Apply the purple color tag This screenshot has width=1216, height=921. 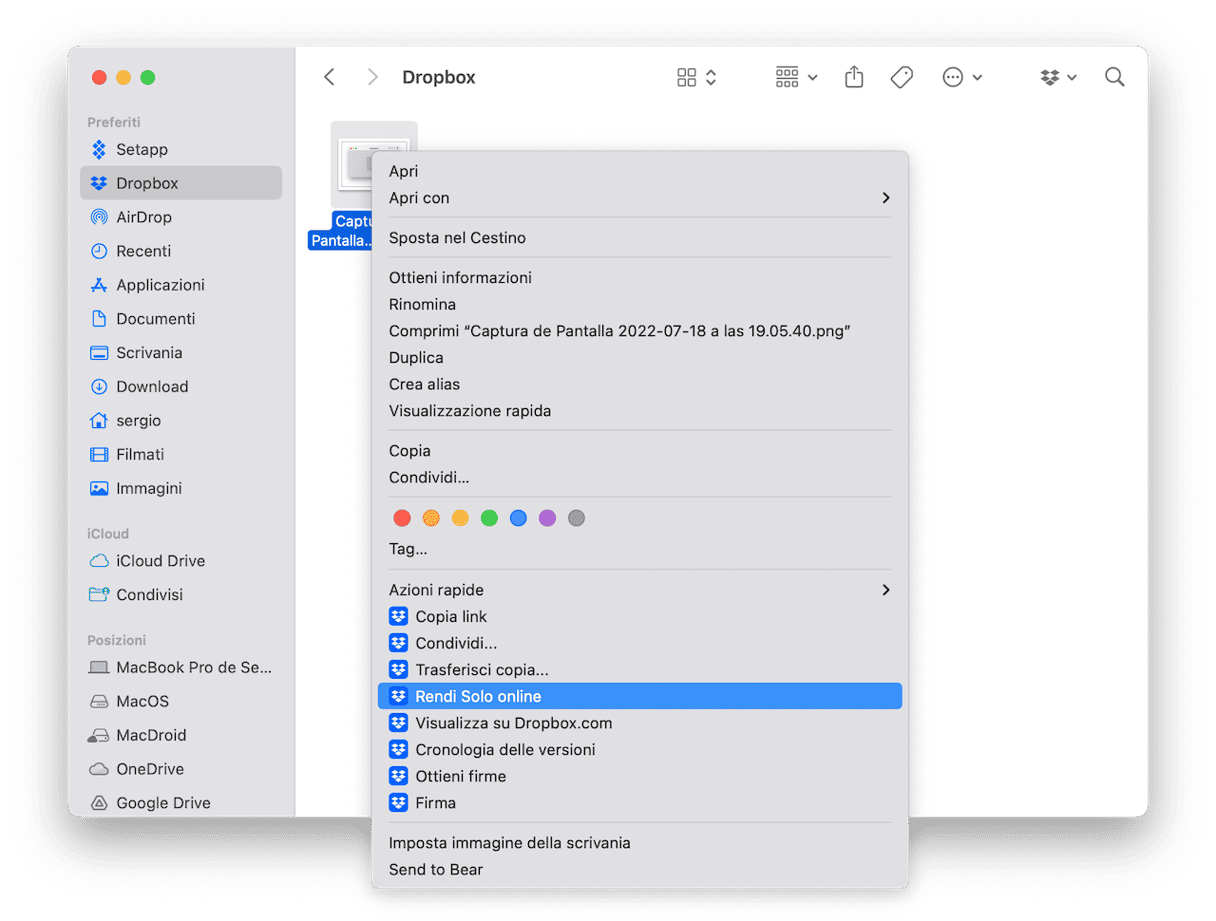[547, 518]
